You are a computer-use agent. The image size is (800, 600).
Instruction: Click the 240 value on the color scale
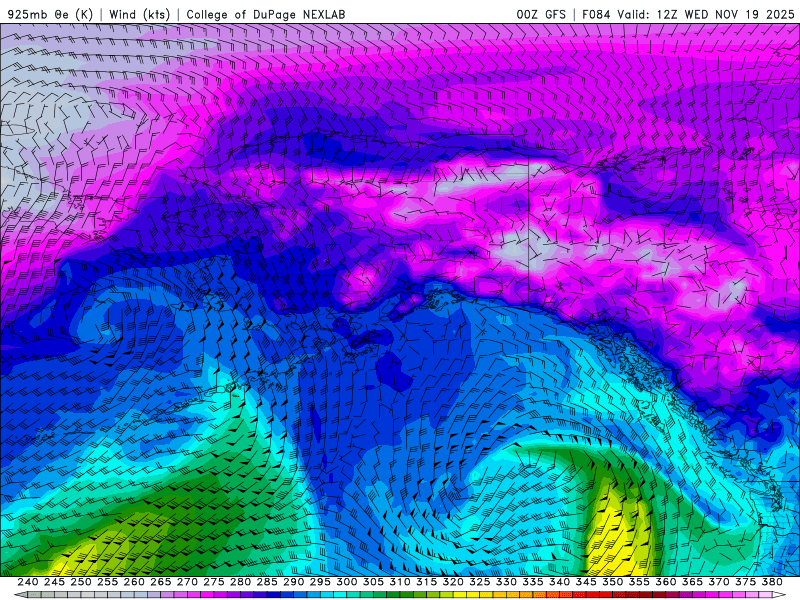[28, 582]
